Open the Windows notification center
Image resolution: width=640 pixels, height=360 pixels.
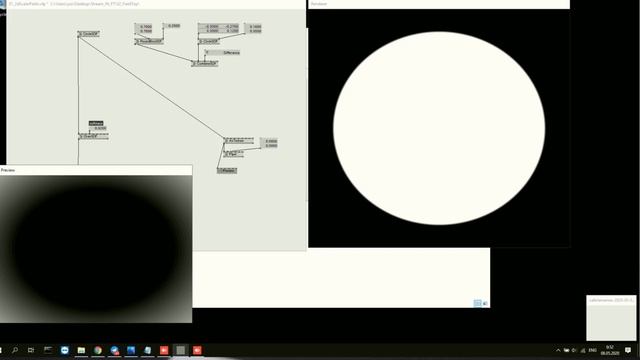coord(628,350)
